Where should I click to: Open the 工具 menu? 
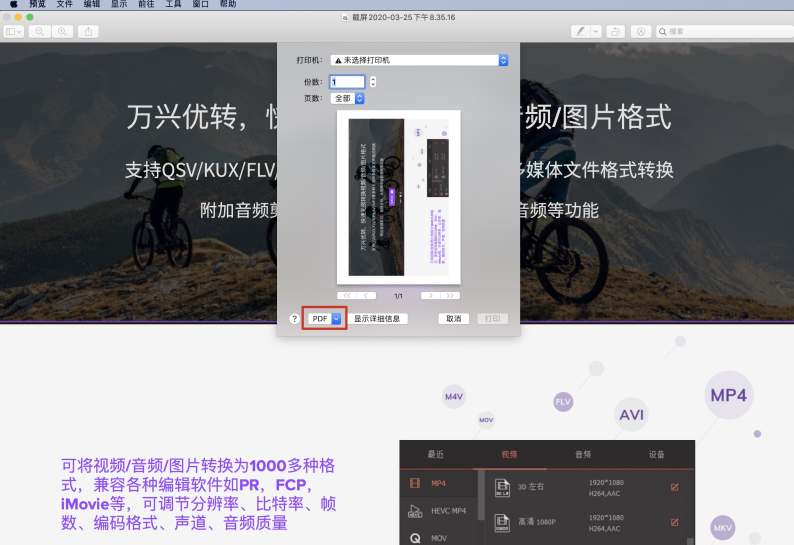coord(173,4)
